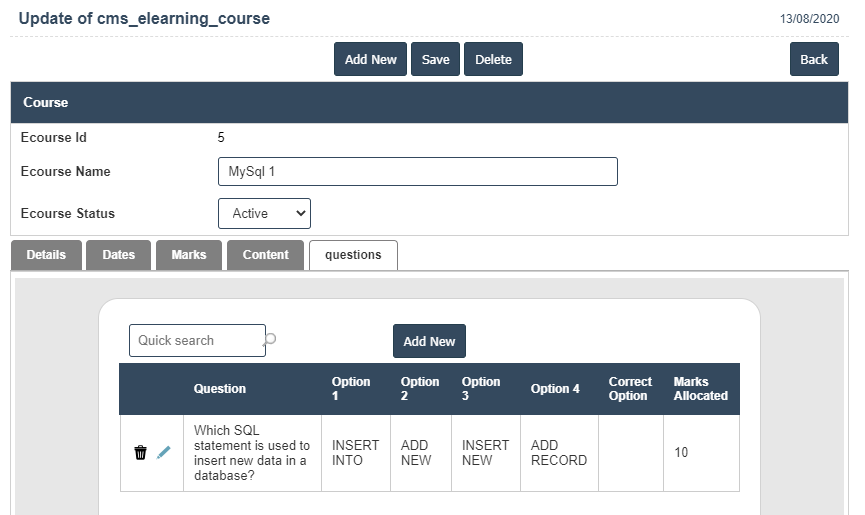Select the questions tab

coord(353,255)
